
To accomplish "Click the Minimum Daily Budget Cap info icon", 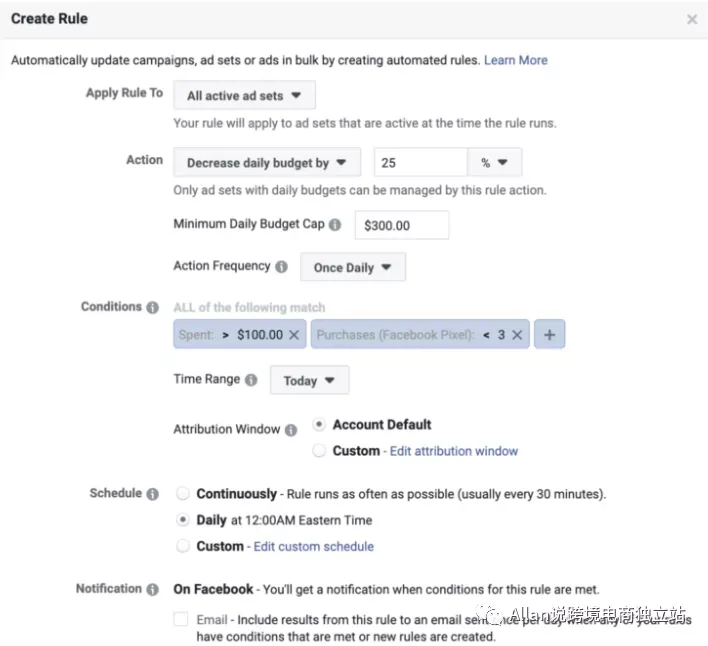I will pyautogui.click(x=335, y=224).
